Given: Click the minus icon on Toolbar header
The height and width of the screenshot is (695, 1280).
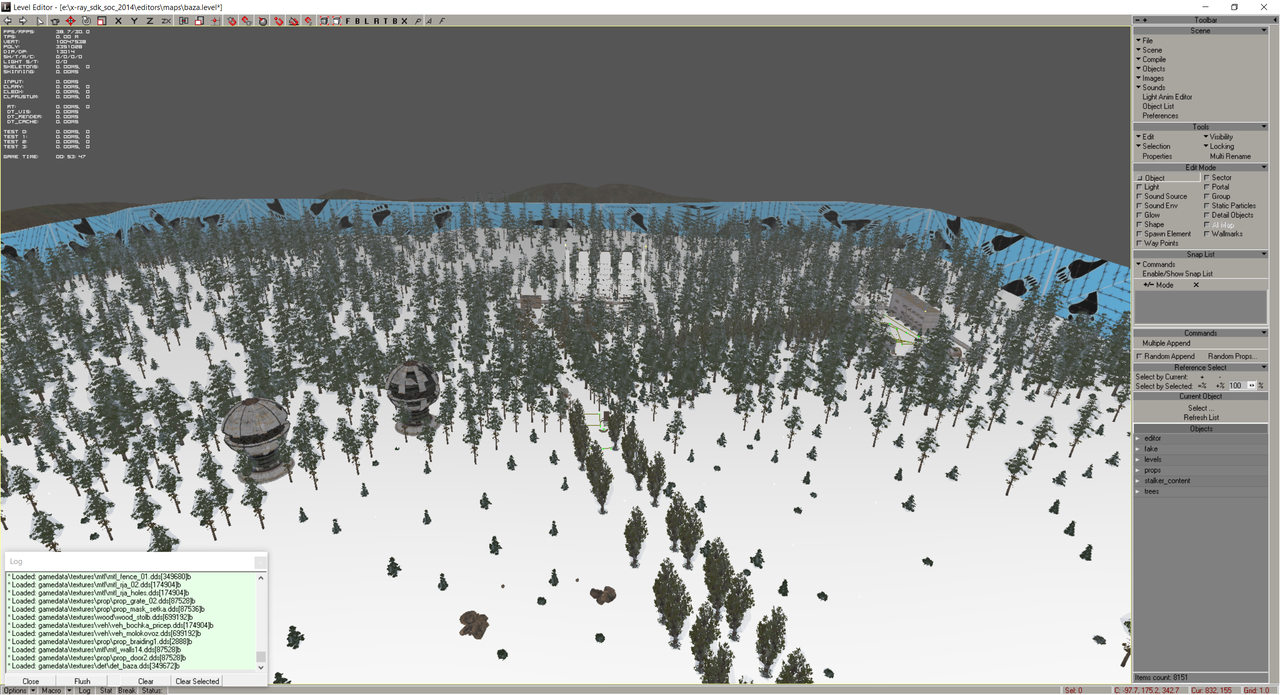Looking at the screenshot, I should point(1138,20).
